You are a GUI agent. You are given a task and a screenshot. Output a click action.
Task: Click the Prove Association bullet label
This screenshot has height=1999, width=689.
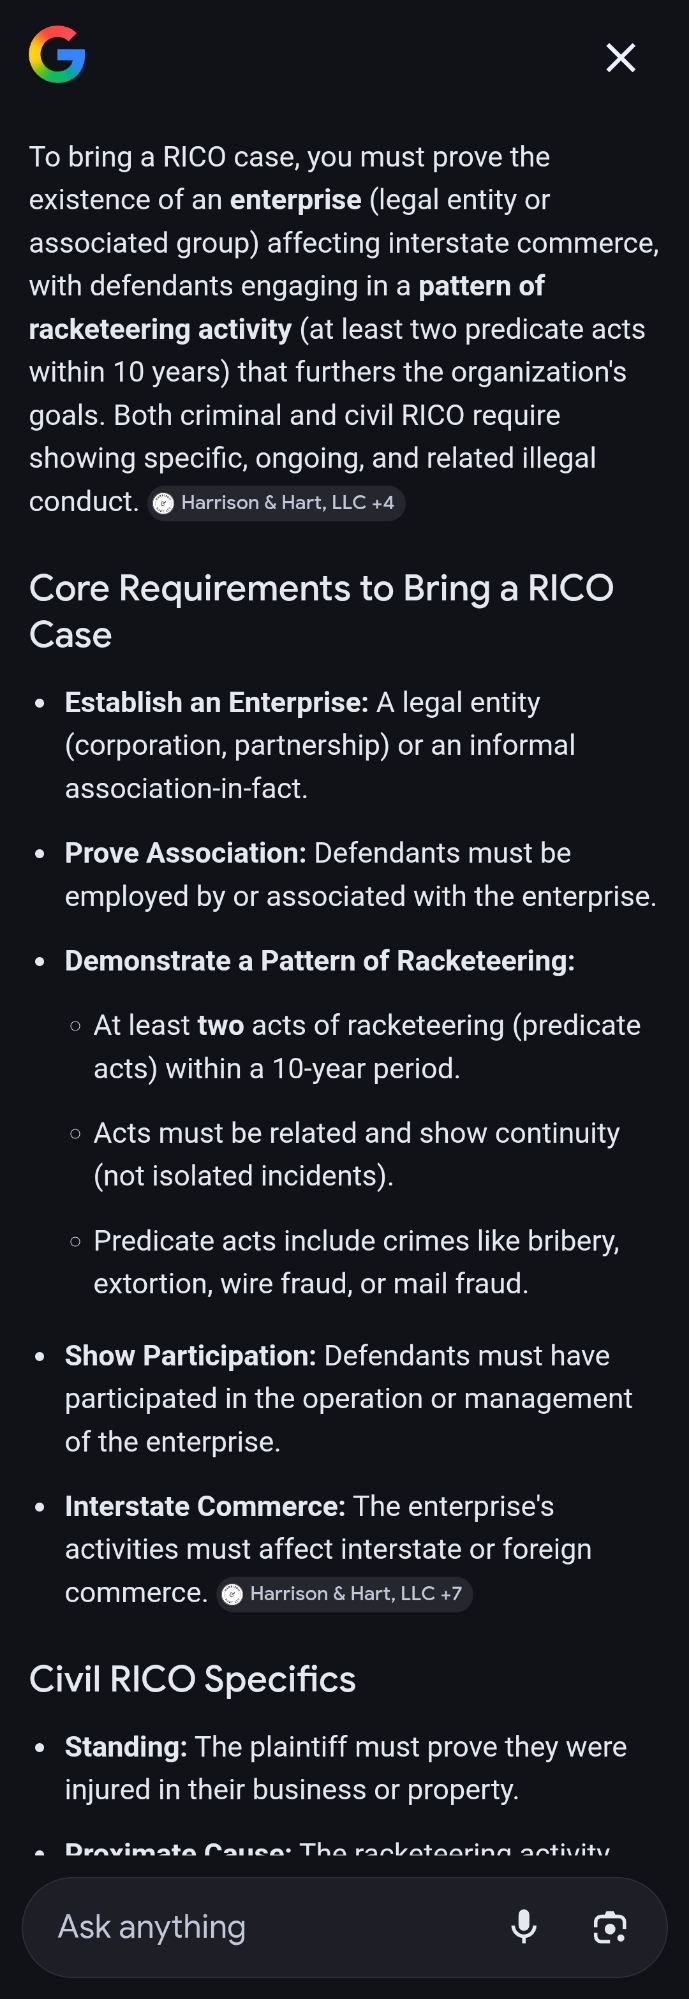click(x=185, y=853)
